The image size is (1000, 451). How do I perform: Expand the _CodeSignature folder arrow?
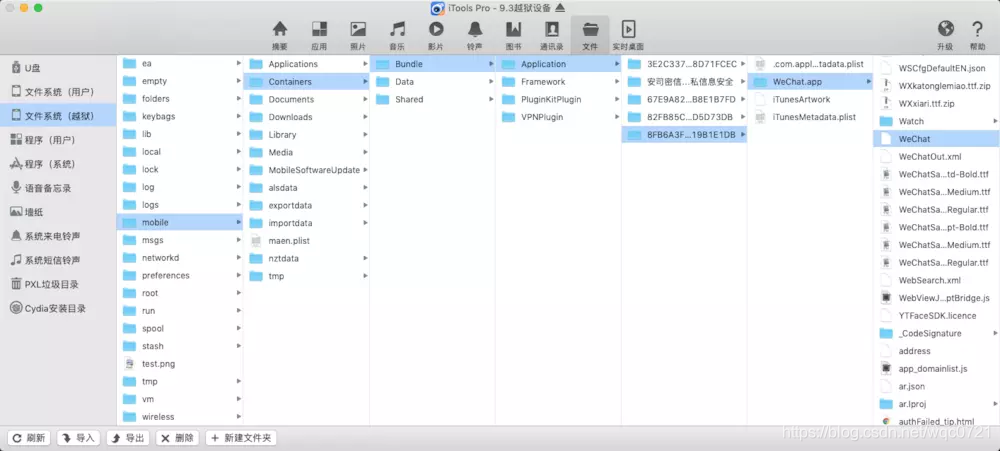(x=996, y=333)
